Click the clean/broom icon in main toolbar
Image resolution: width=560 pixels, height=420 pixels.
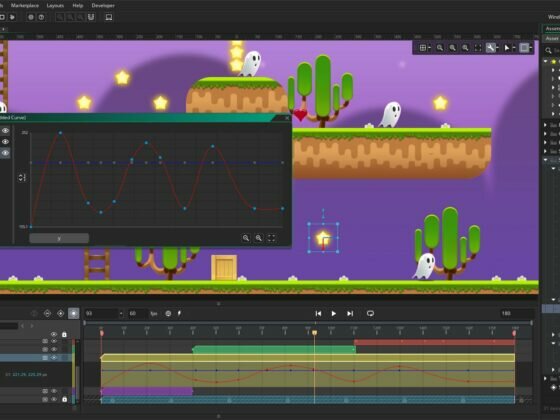point(12,17)
